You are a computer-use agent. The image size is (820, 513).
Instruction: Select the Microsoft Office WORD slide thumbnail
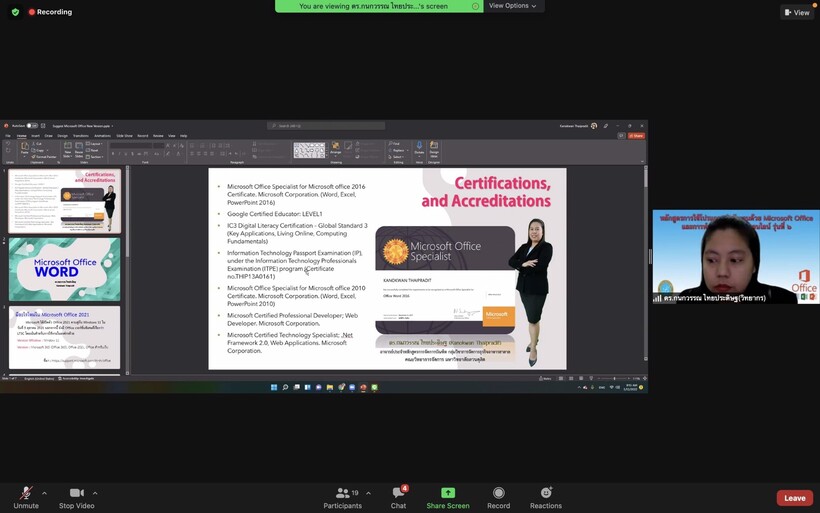64,269
